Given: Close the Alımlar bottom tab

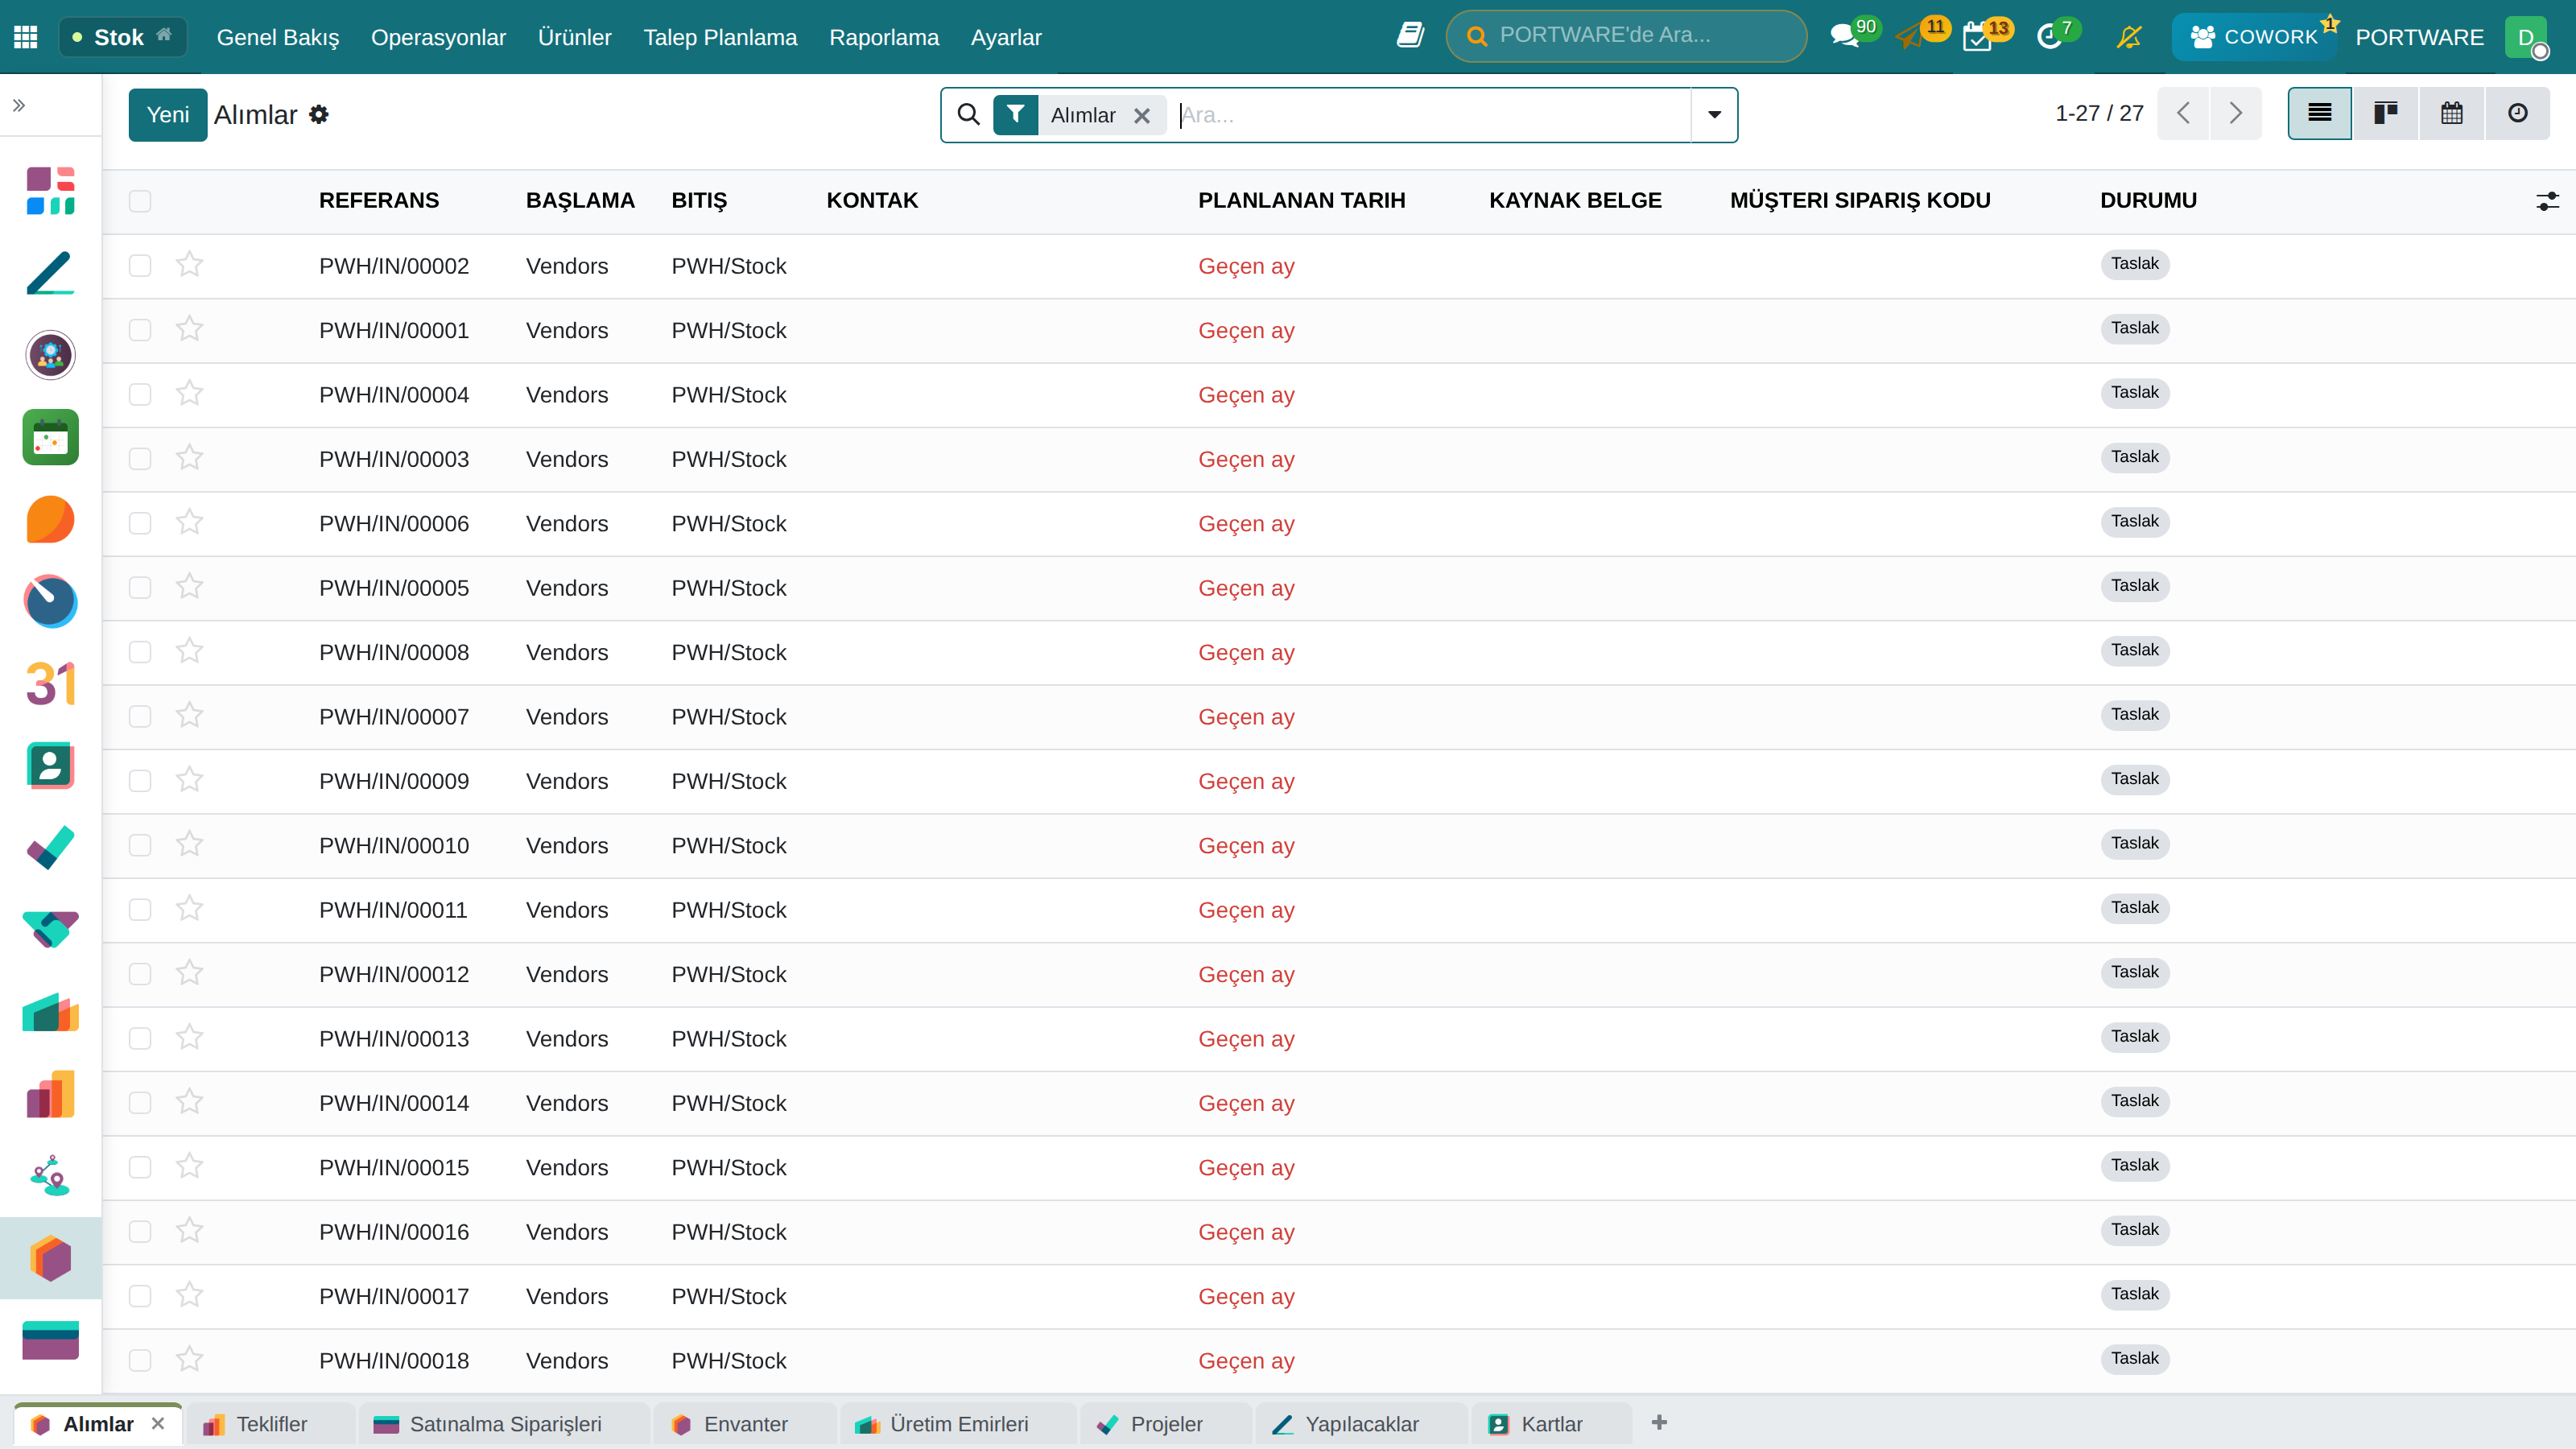Looking at the screenshot, I should coord(158,1423).
